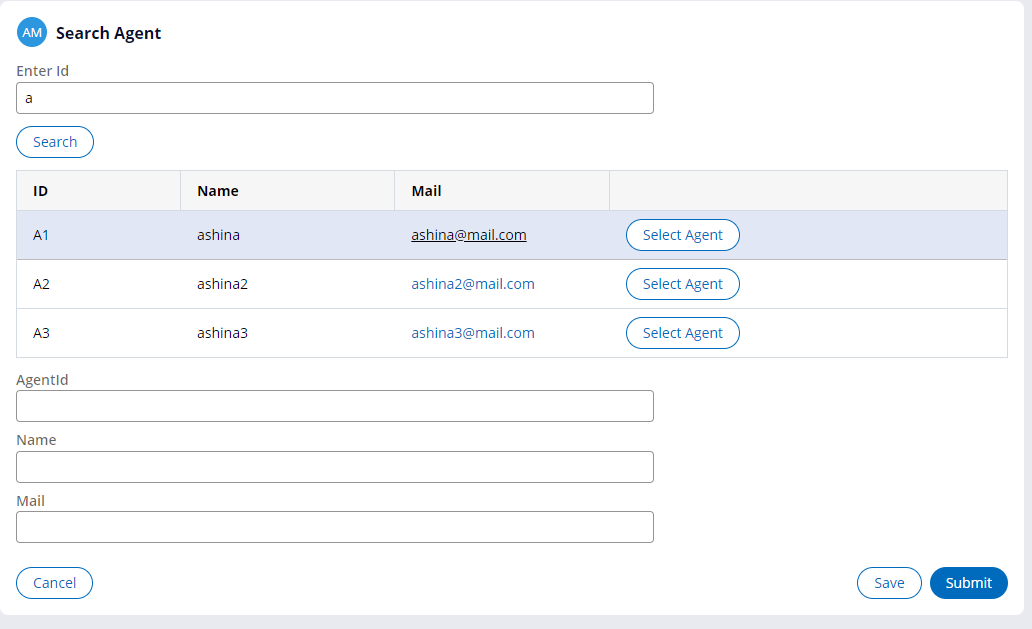The width and height of the screenshot is (1032, 629).
Task: Open the ashina3@mail.com email link
Action: (472, 332)
